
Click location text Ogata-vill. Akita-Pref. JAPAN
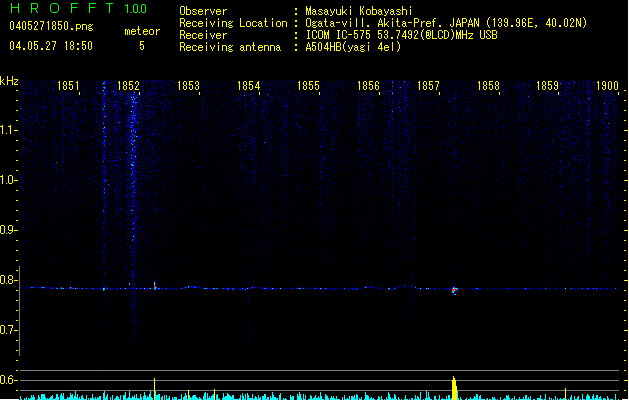pyautogui.click(x=392, y=23)
